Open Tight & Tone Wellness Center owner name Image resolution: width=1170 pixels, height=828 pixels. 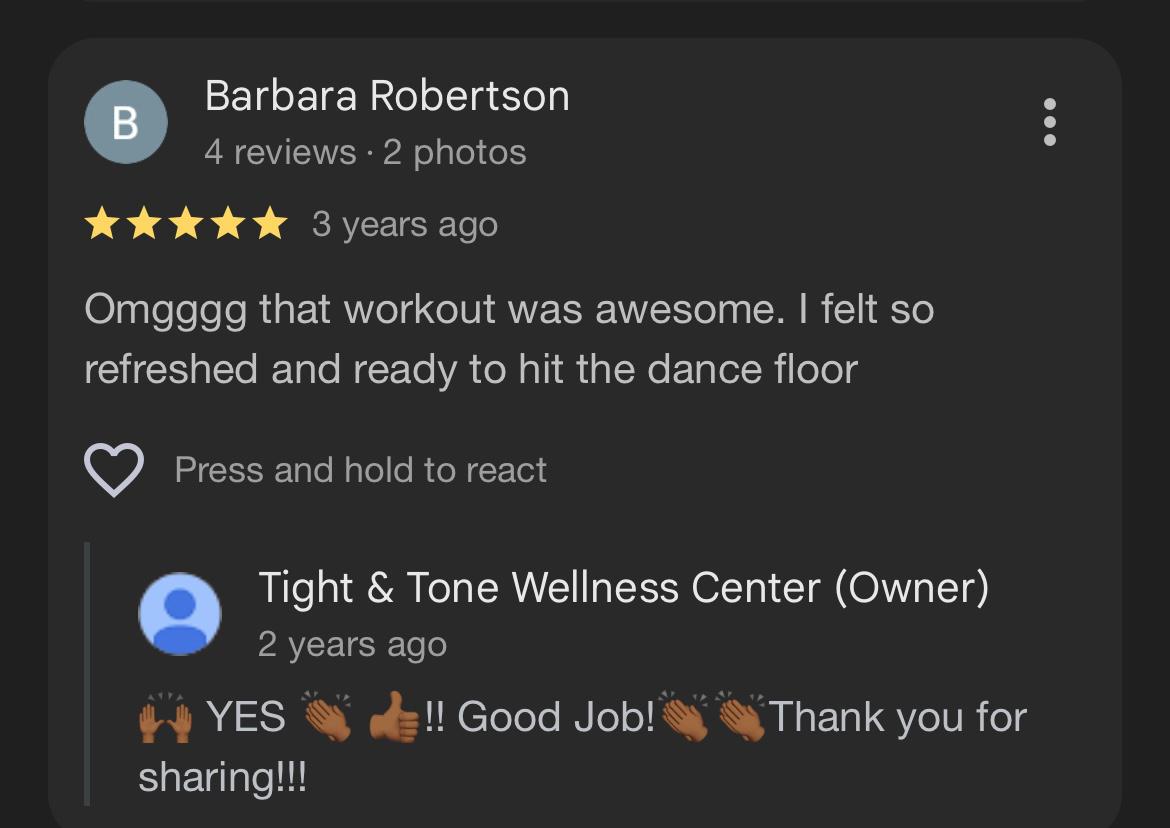[x=623, y=587]
